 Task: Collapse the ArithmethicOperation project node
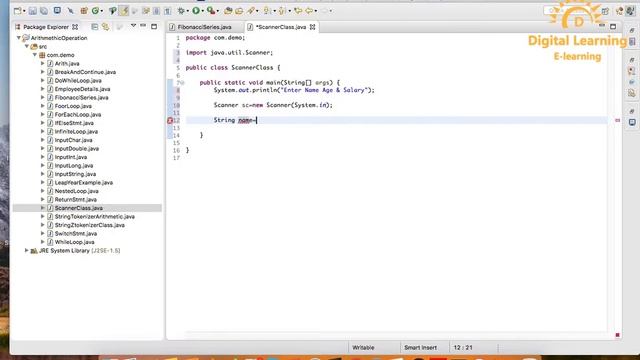(x=18, y=38)
